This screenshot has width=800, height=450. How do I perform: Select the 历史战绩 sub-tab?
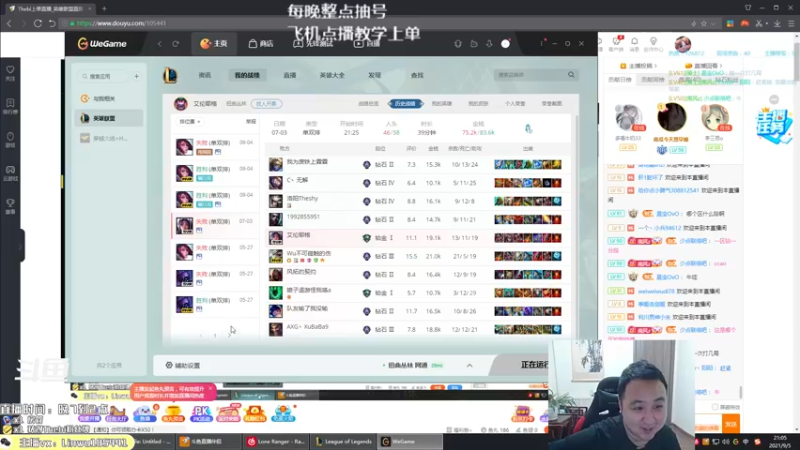click(x=405, y=104)
